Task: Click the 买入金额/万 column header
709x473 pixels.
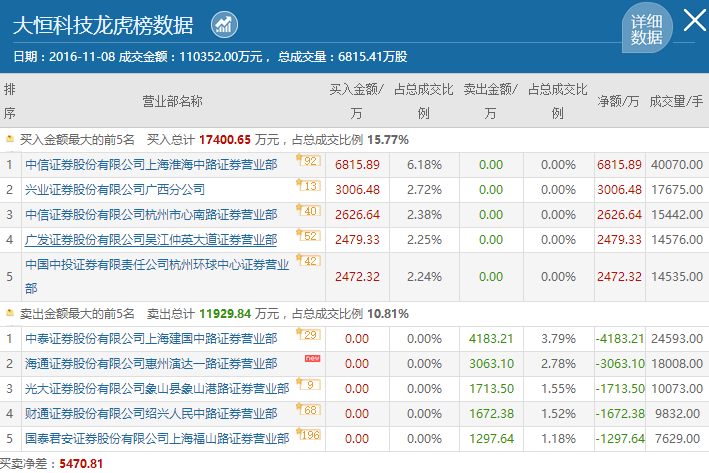Action: pos(356,101)
